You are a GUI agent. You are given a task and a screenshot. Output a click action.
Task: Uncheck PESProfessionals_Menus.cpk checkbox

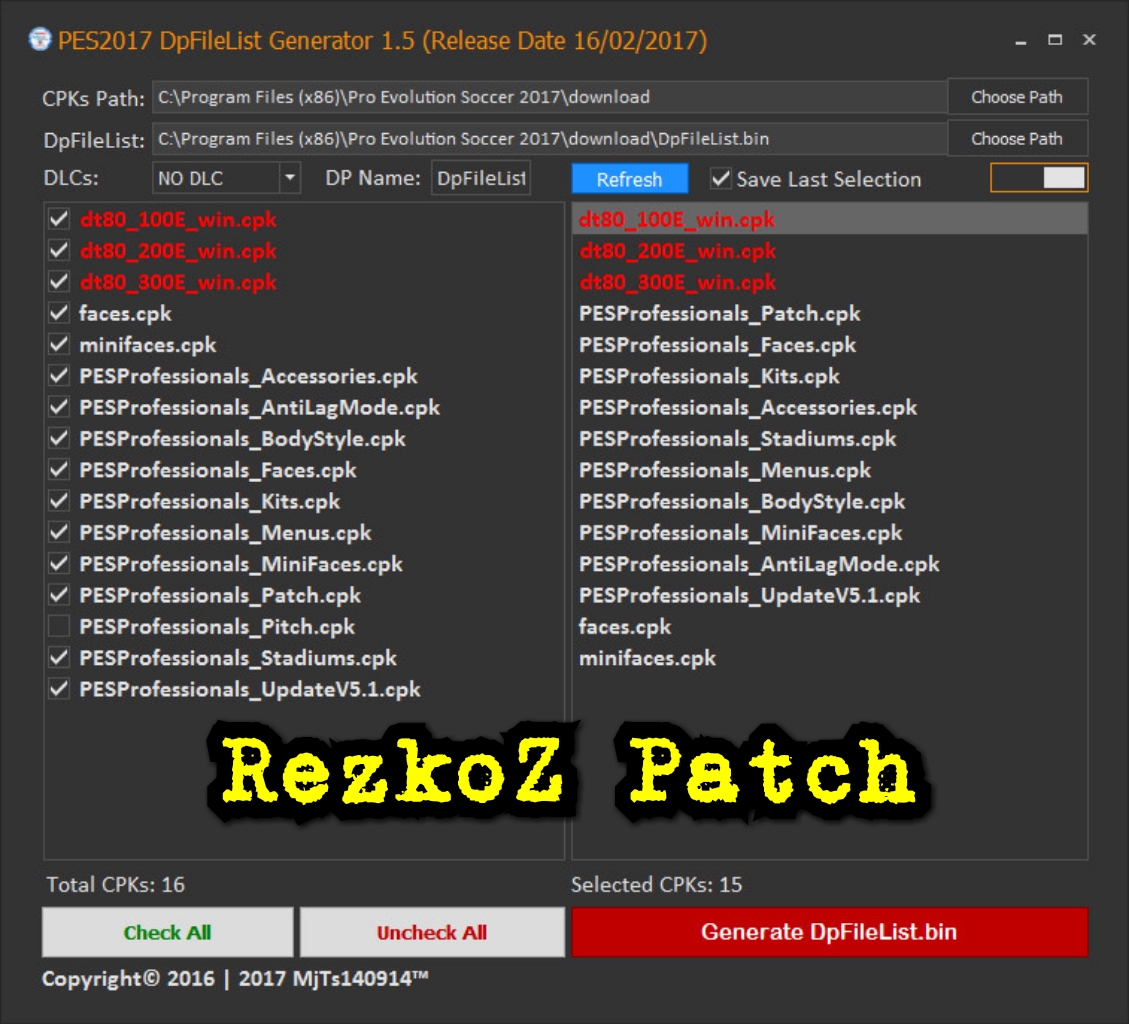pos(59,532)
